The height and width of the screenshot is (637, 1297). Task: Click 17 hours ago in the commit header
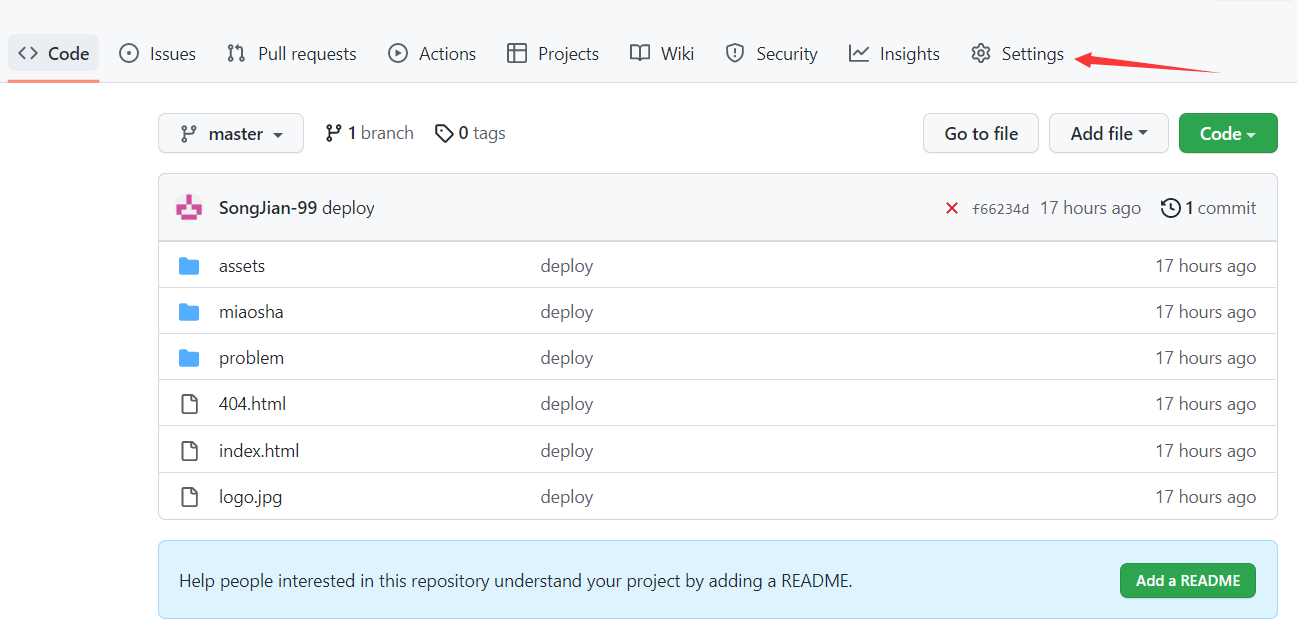point(1090,208)
